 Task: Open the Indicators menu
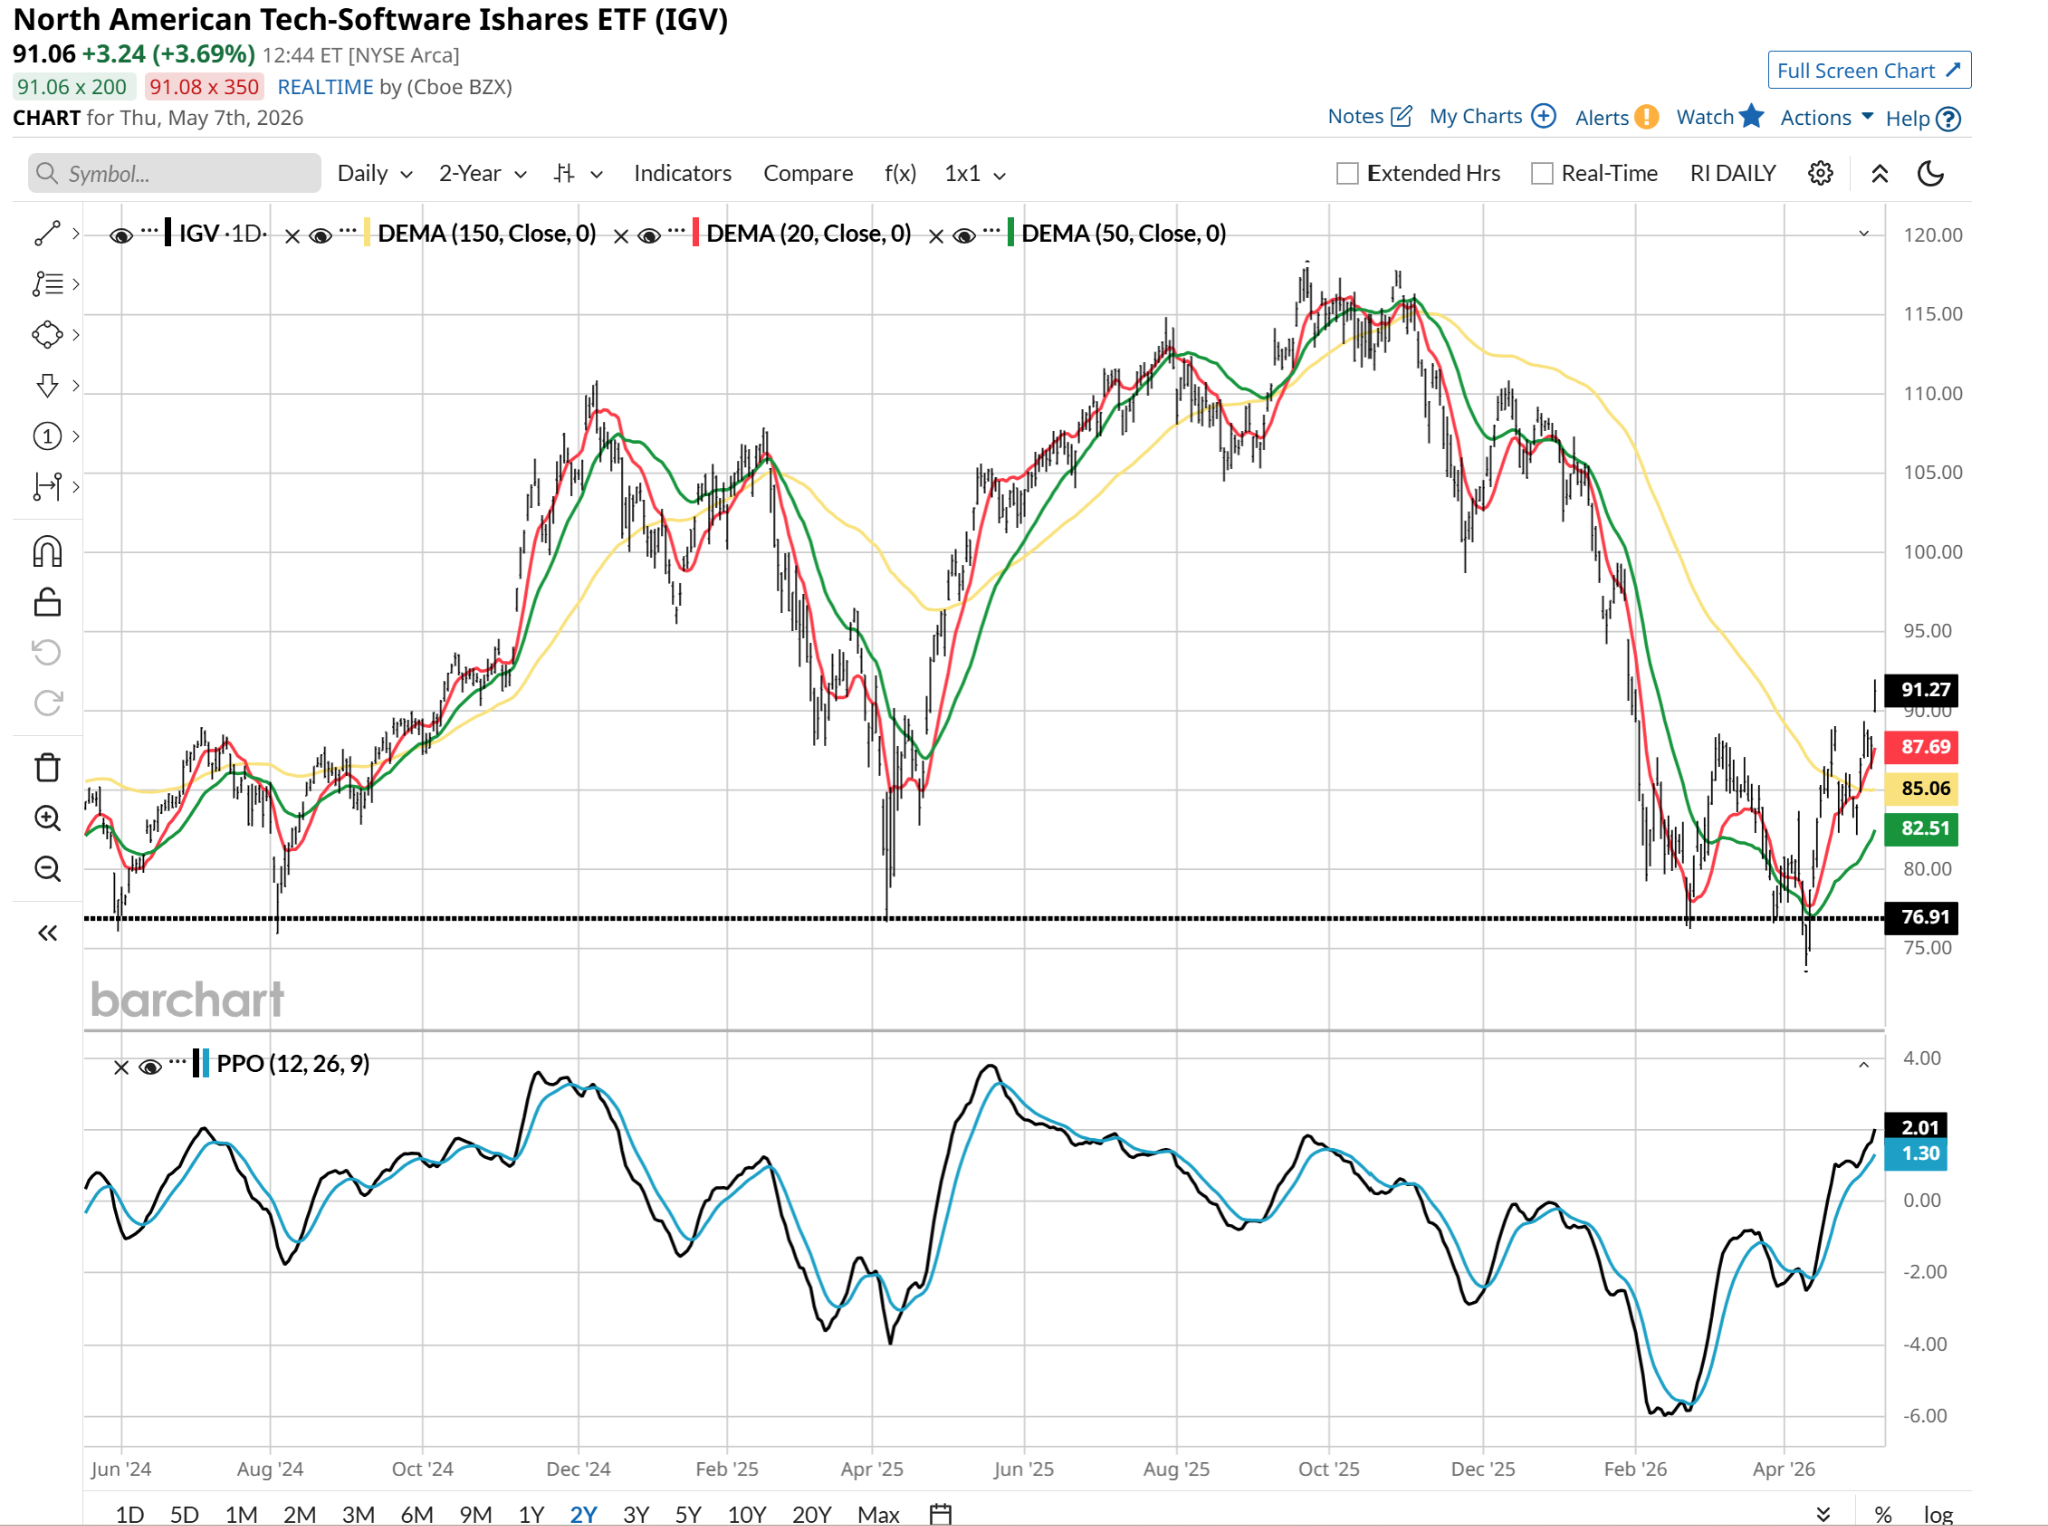click(682, 174)
